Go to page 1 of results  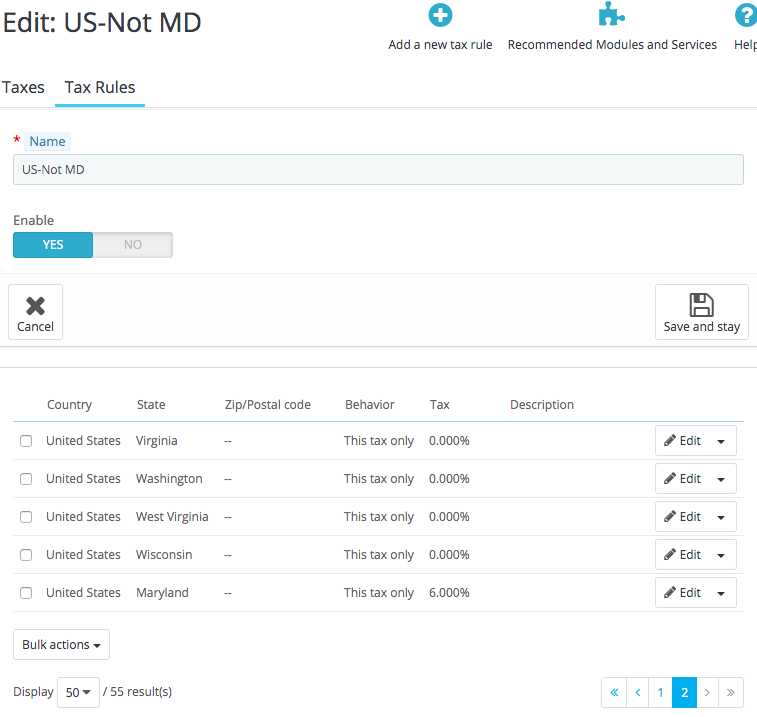pos(660,692)
